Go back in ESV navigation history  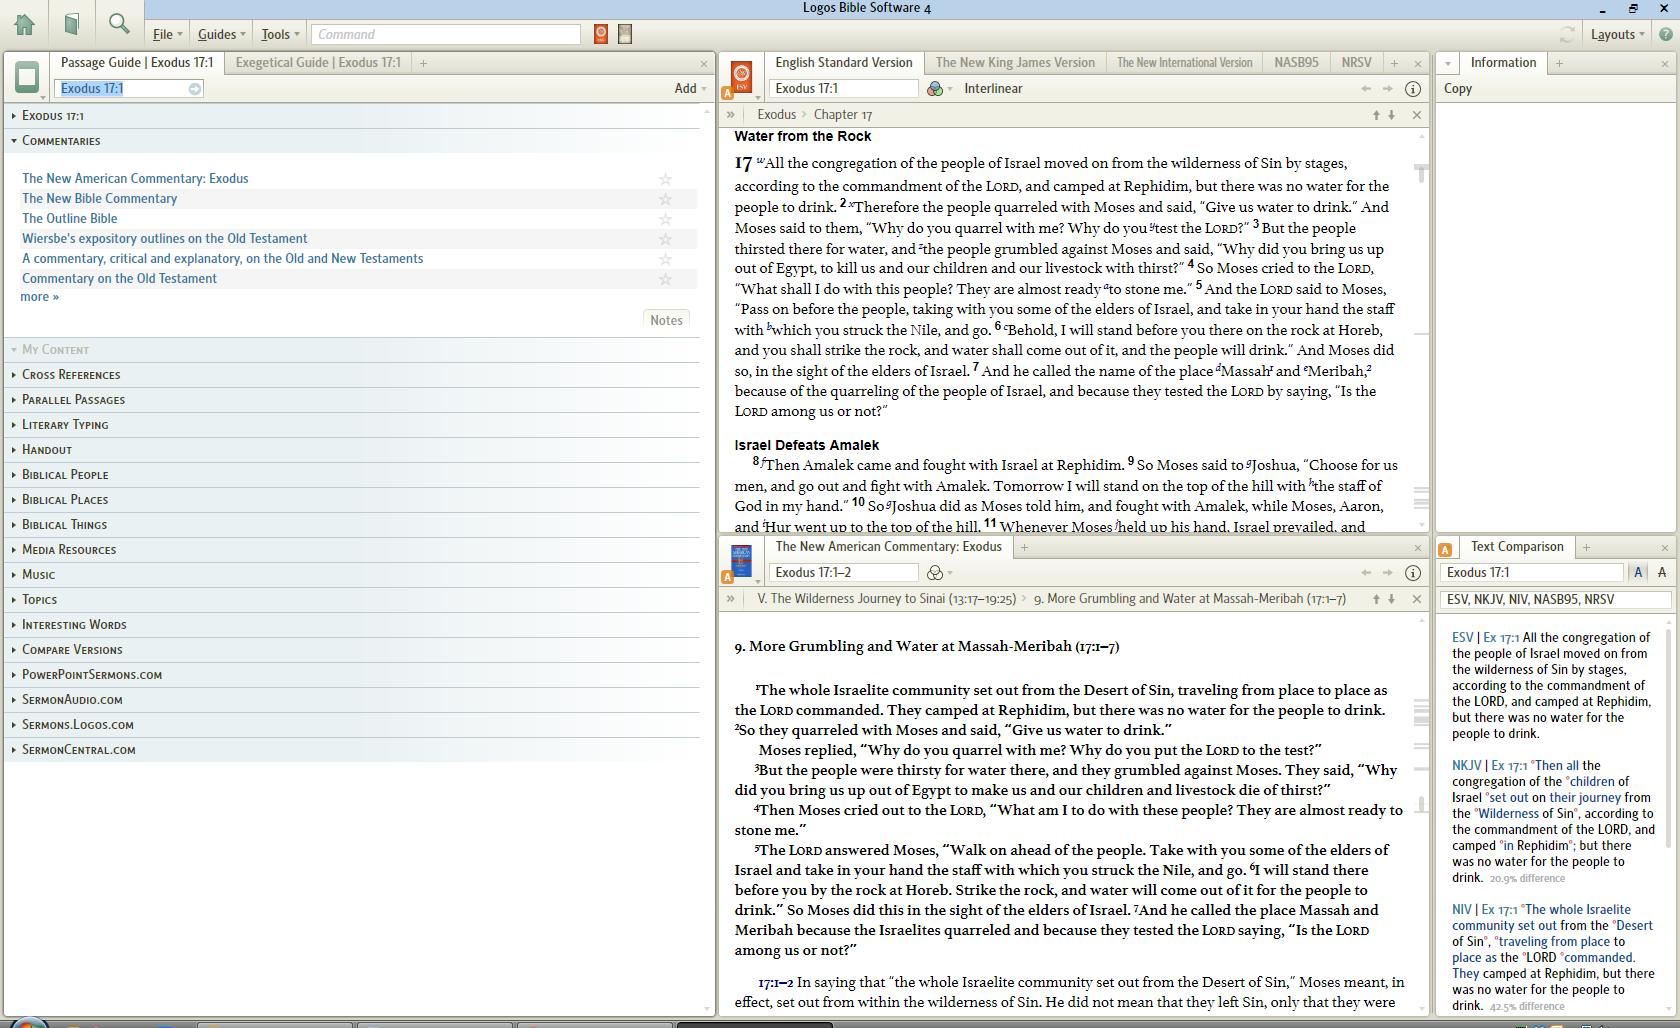coord(1366,89)
